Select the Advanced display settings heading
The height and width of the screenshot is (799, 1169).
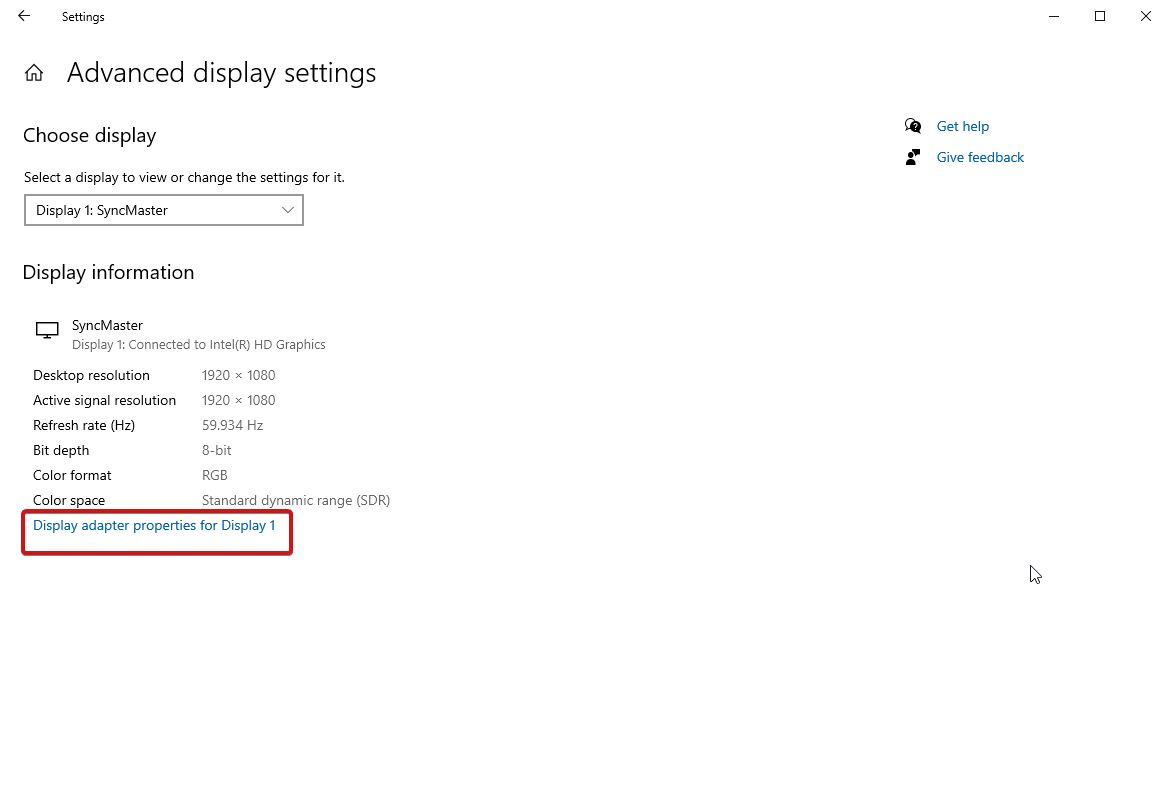tap(221, 72)
